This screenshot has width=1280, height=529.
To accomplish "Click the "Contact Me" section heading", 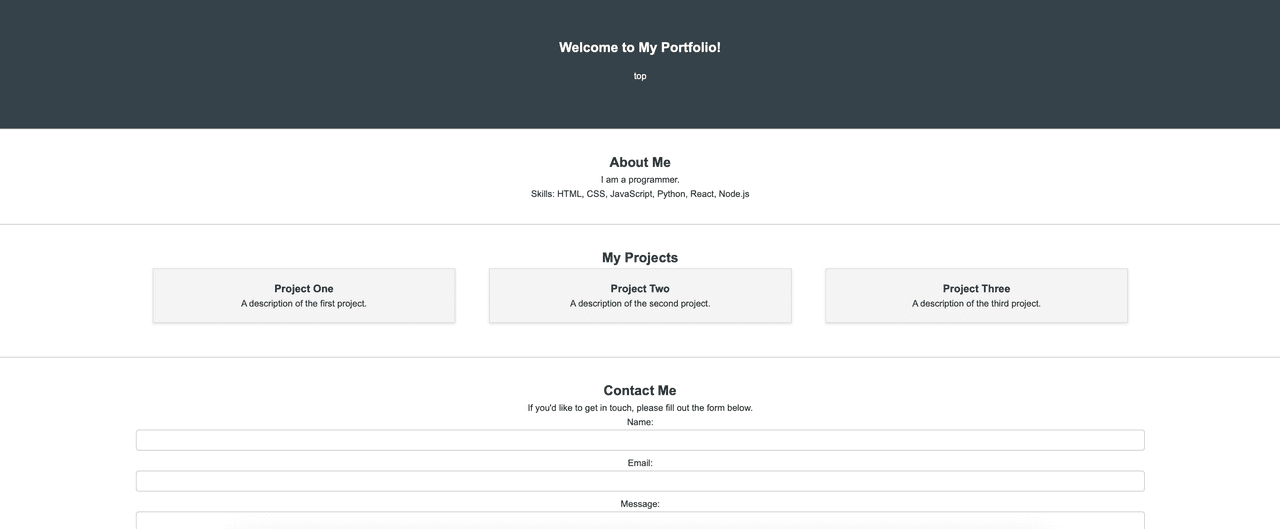I will (640, 391).
